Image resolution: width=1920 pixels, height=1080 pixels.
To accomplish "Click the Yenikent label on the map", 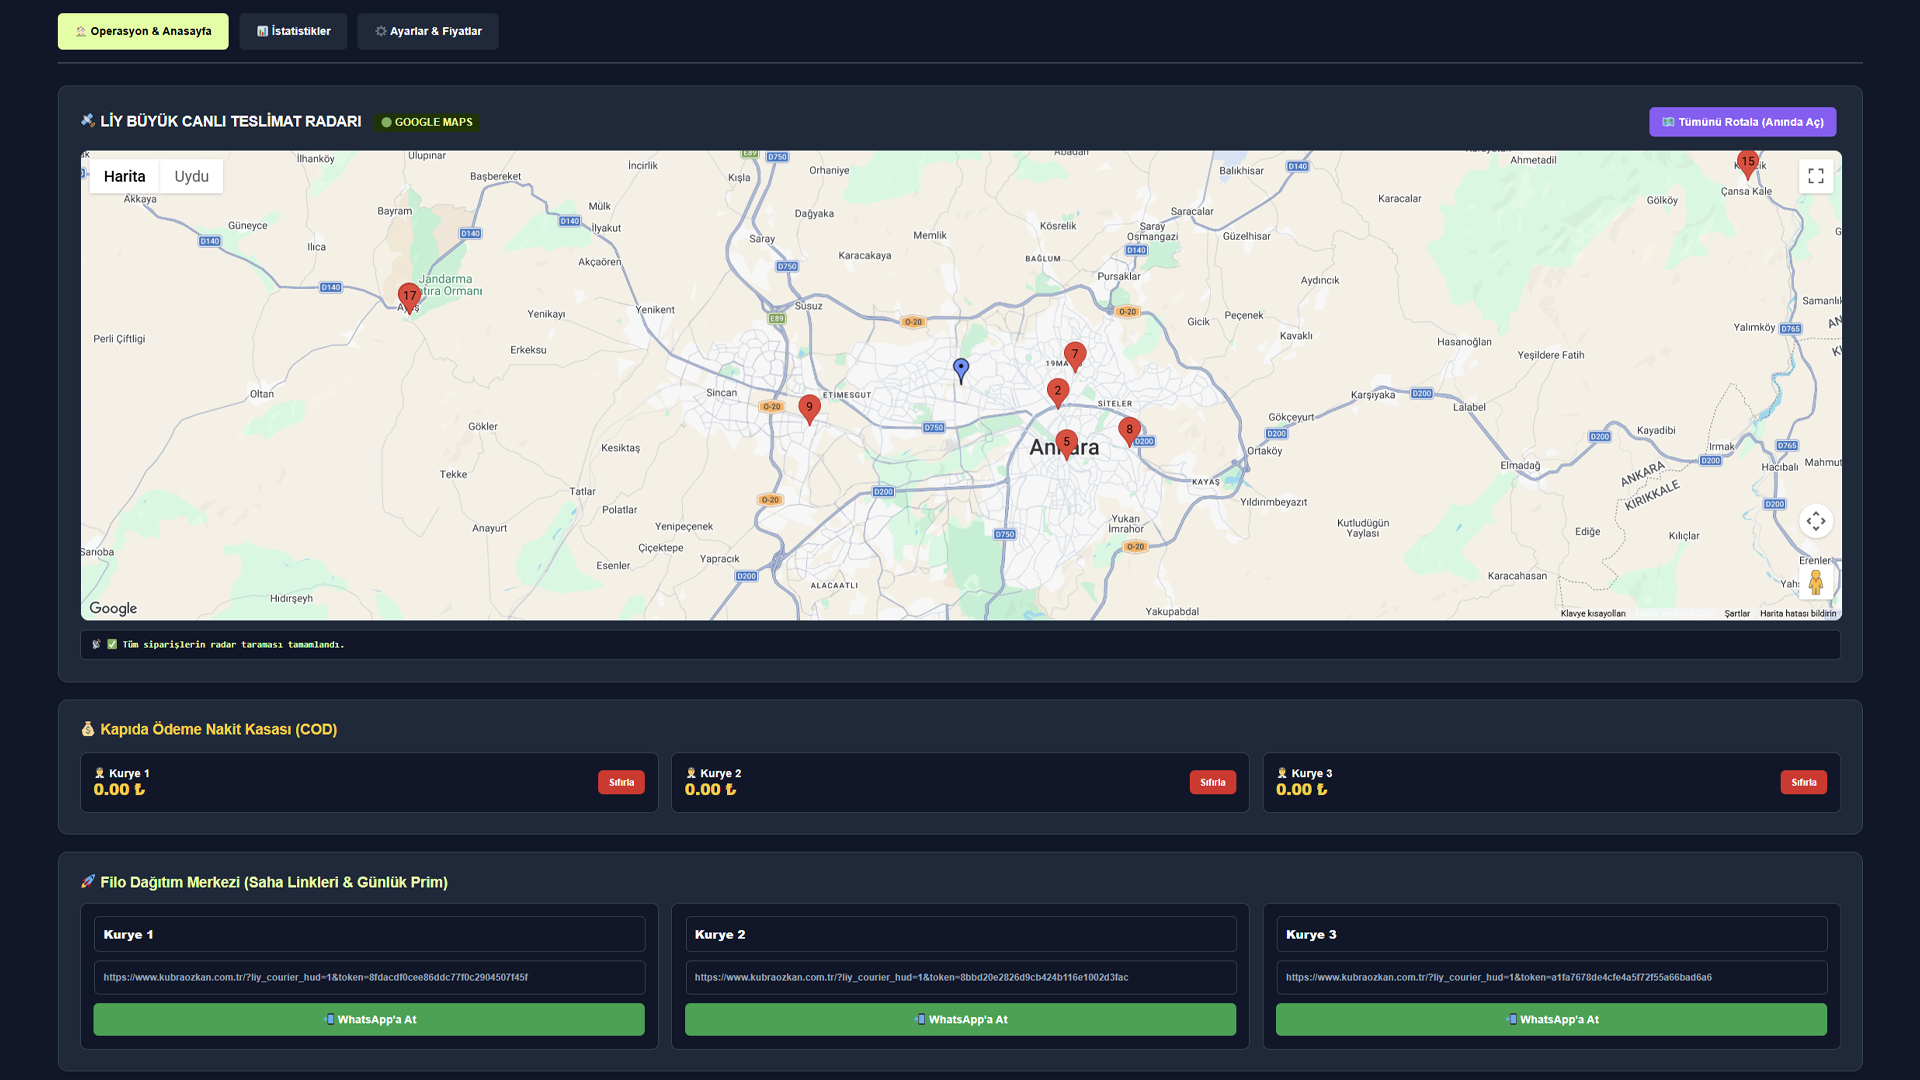I will (x=655, y=310).
